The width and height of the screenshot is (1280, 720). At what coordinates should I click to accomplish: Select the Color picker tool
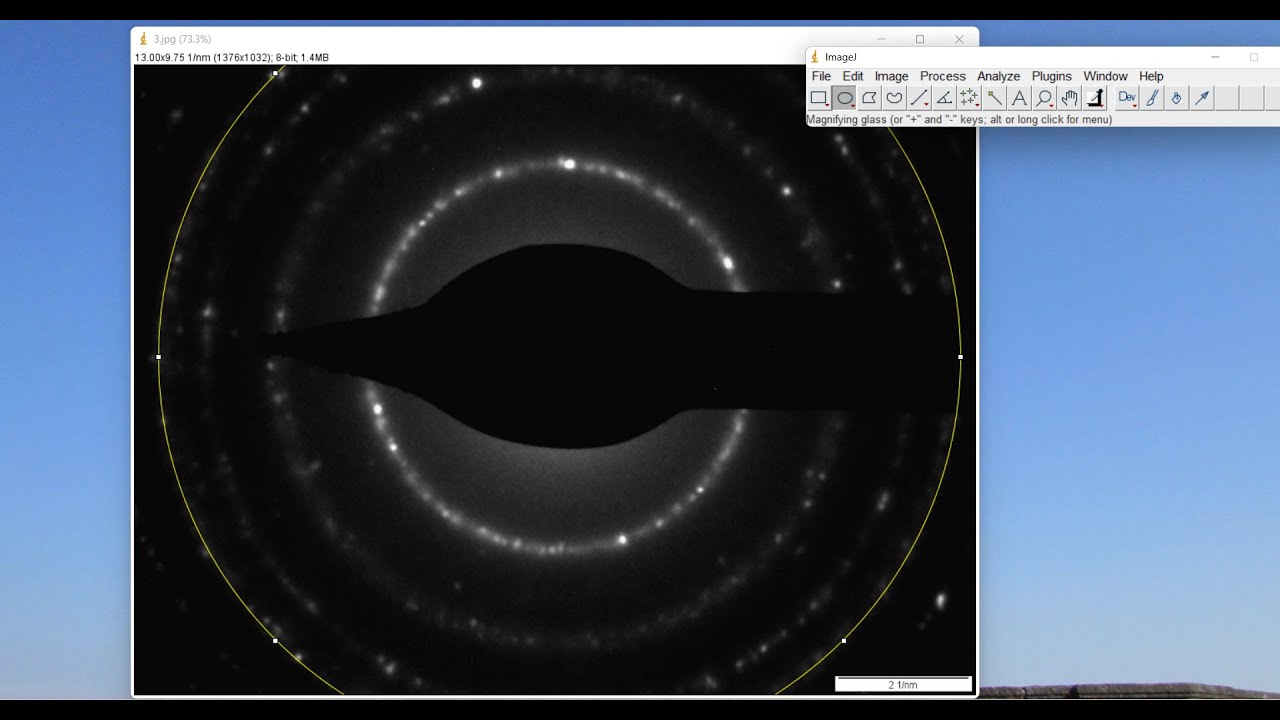coord(1095,98)
